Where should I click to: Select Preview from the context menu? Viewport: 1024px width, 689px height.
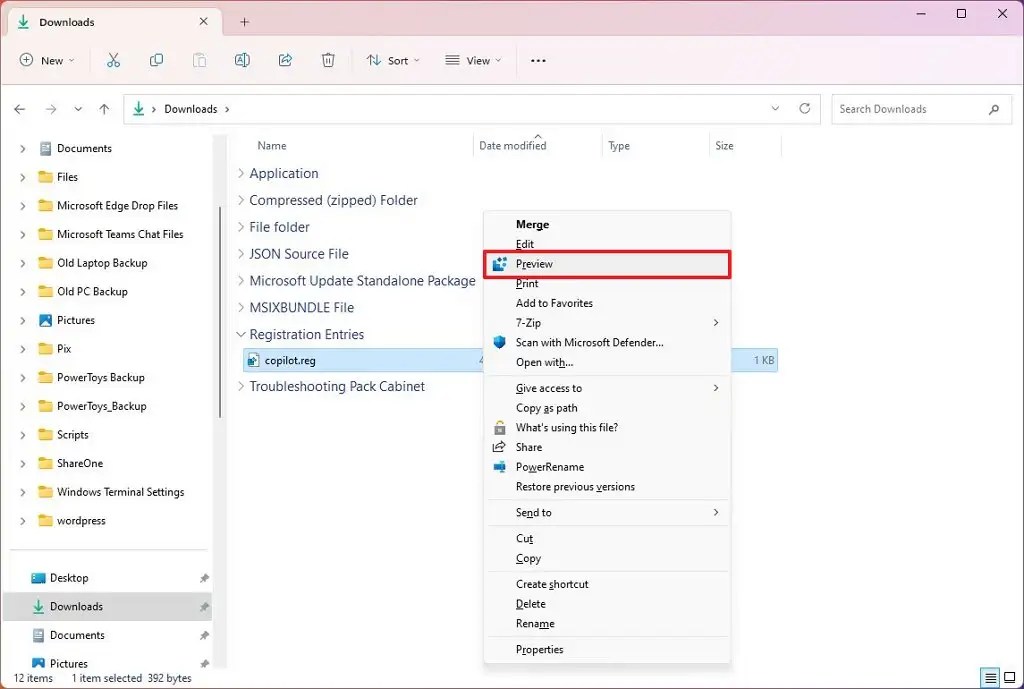tap(535, 263)
